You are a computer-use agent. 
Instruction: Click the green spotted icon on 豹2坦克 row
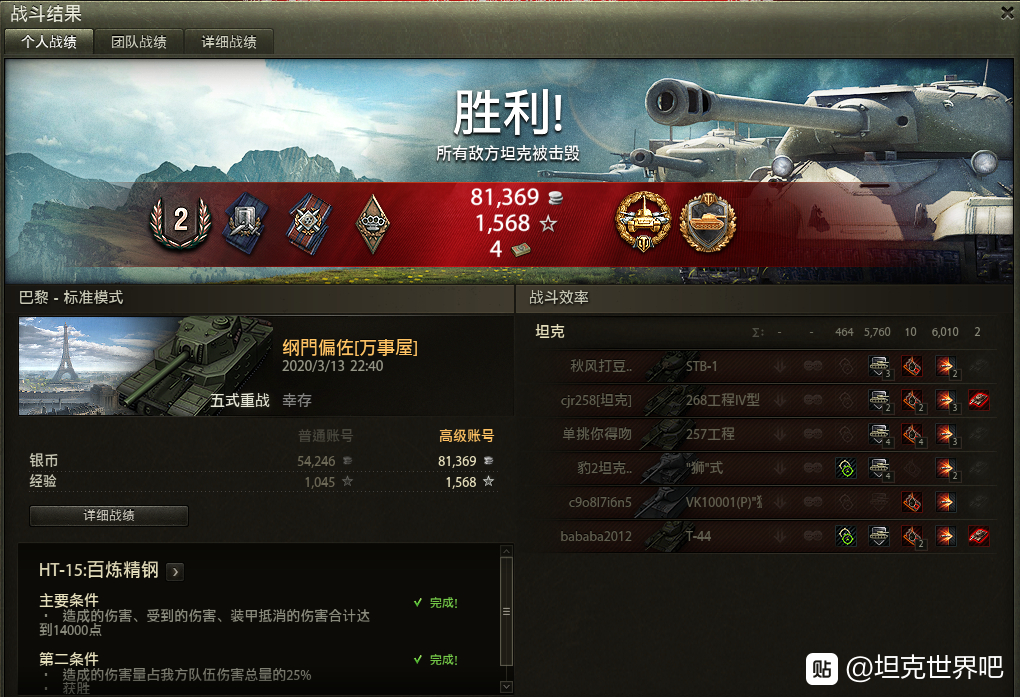pos(846,468)
